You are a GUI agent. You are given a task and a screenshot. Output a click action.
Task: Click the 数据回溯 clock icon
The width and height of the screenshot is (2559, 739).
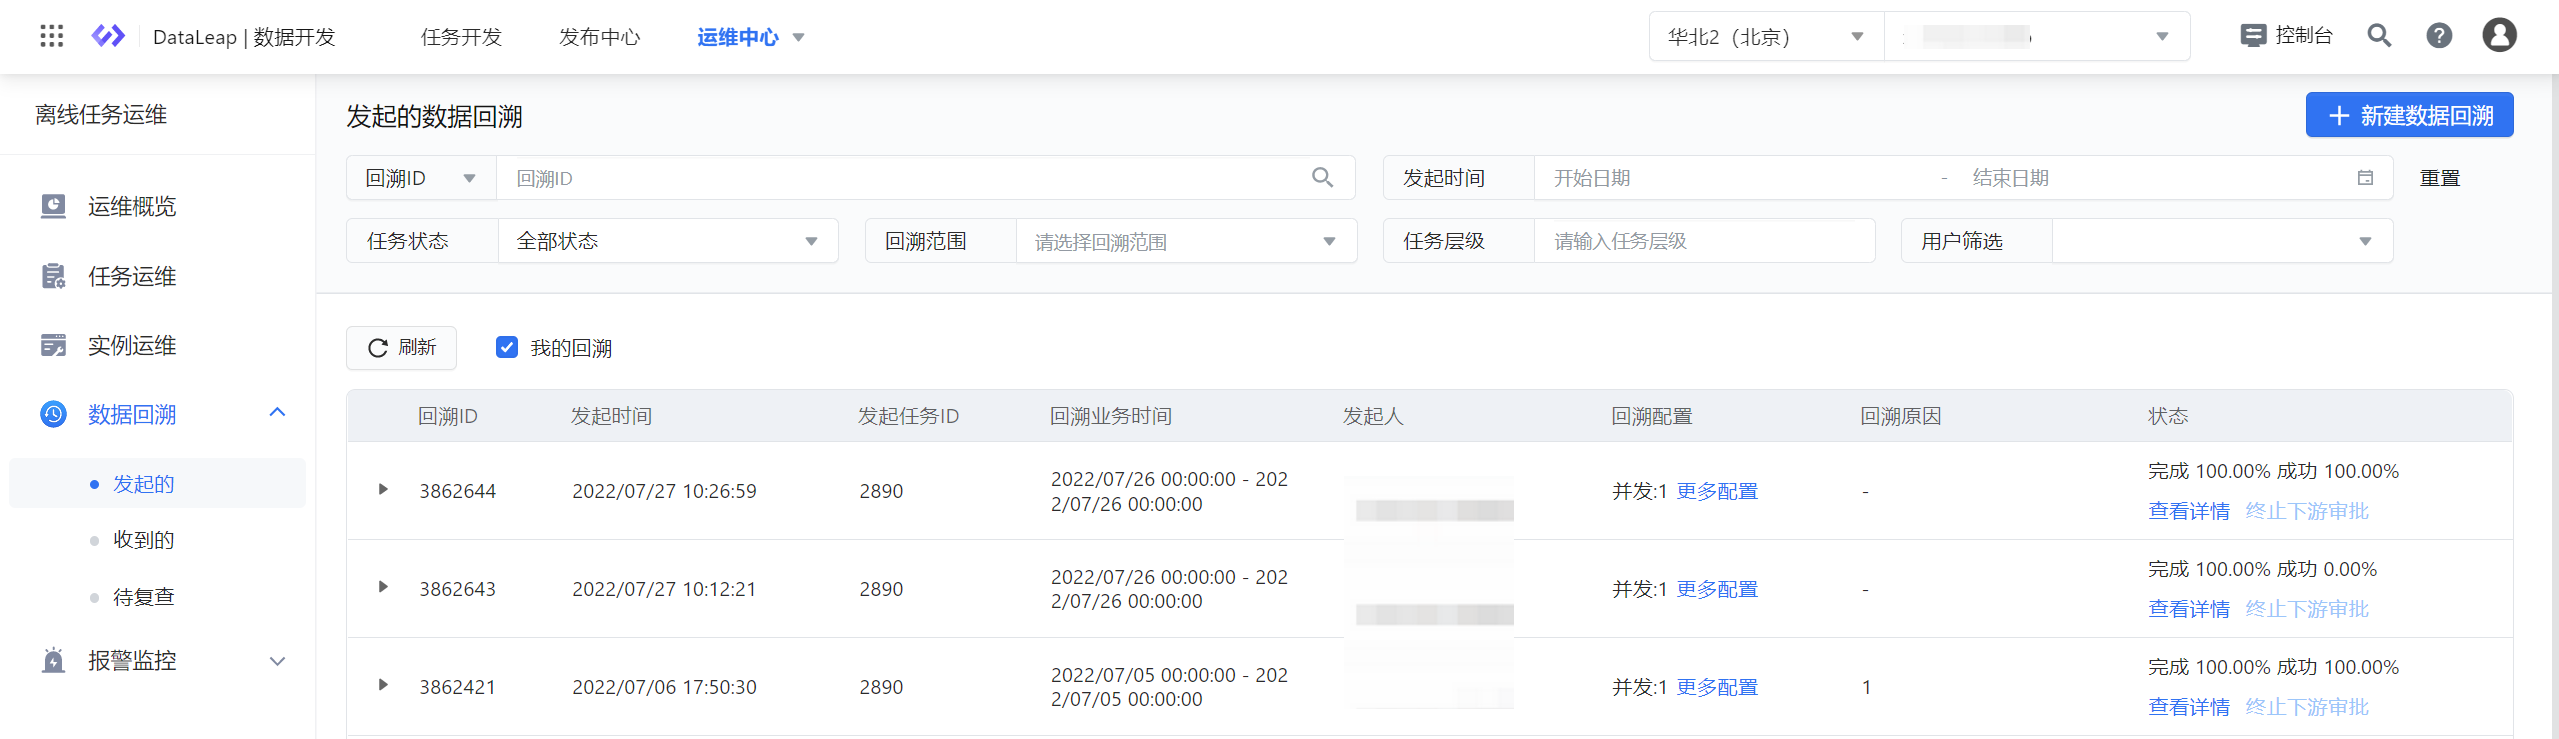(x=53, y=414)
